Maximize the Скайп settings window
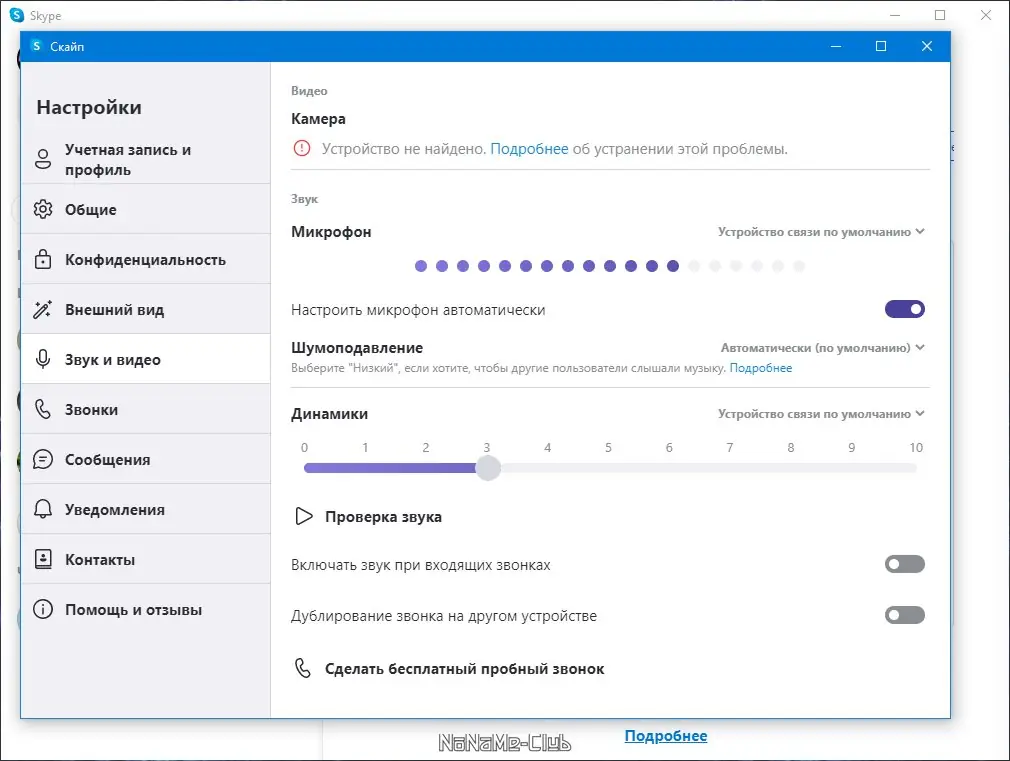 [881, 46]
